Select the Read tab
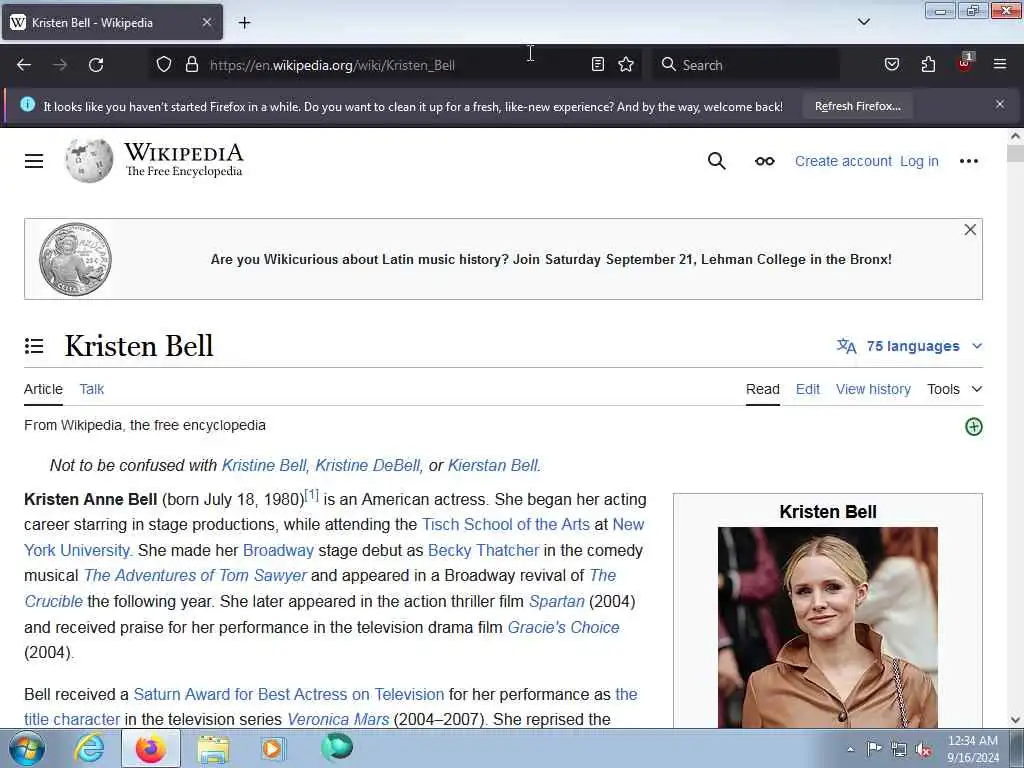Image resolution: width=1024 pixels, height=768 pixels. (762, 389)
